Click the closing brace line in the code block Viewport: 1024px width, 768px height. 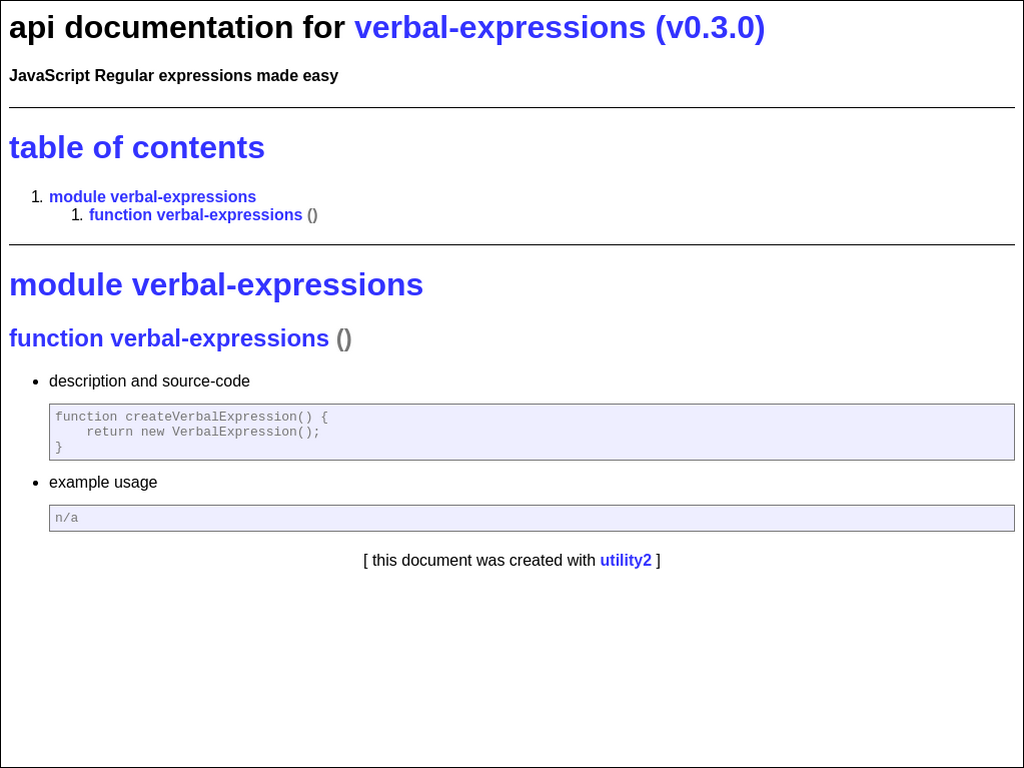[59, 447]
